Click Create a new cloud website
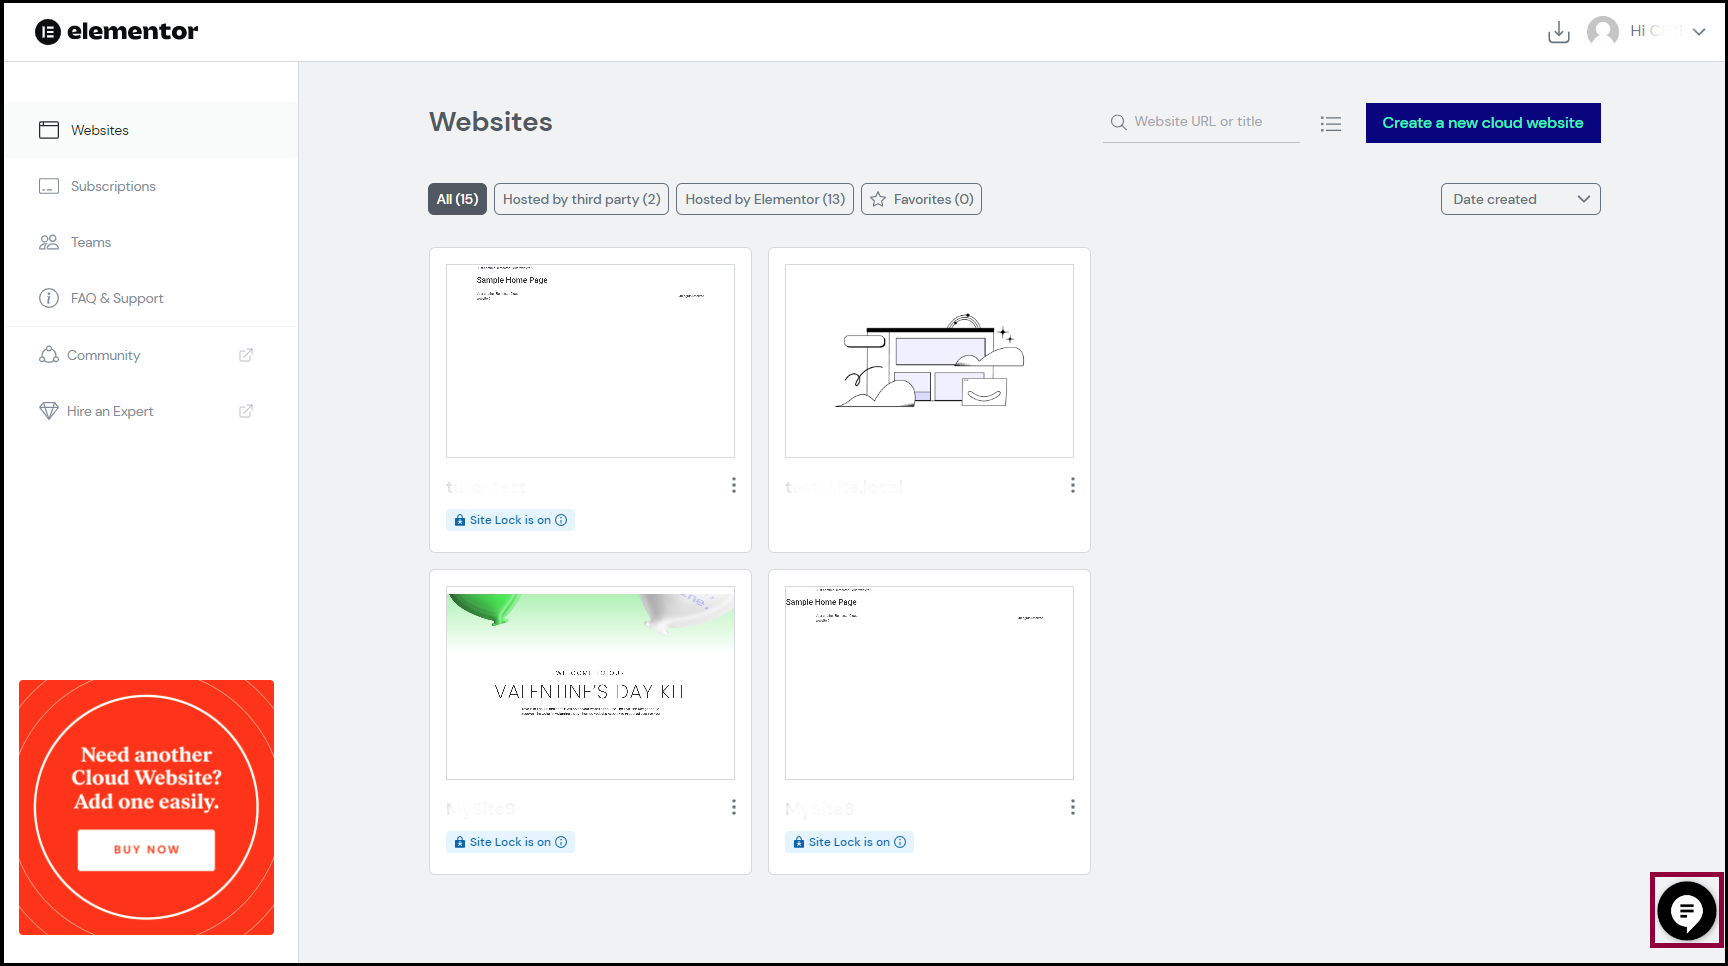 [1482, 123]
